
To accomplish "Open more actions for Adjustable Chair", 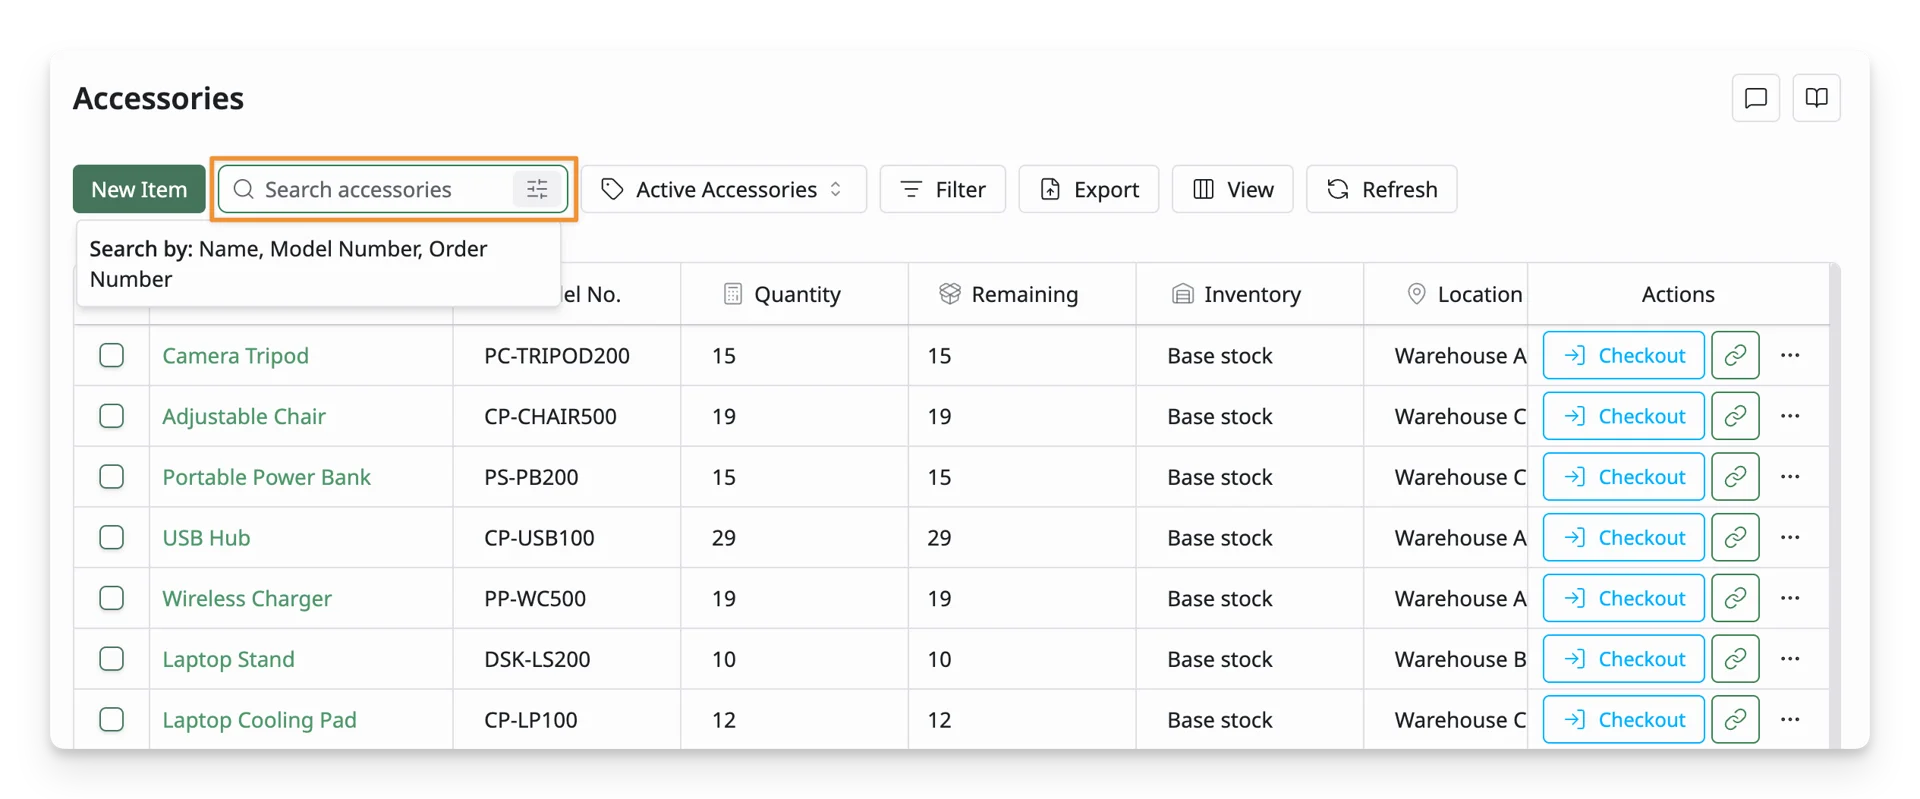I will coord(1790,416).
